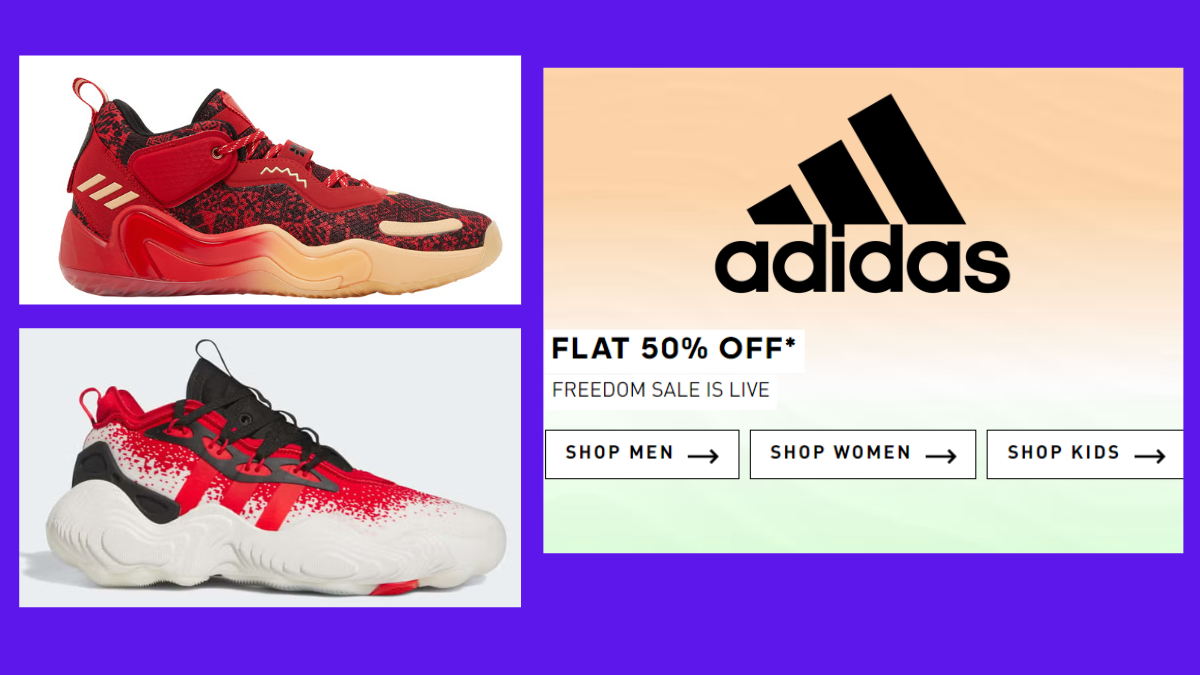Click the FREEDOM SALE IS LIVE text

(x=661, y=390)
